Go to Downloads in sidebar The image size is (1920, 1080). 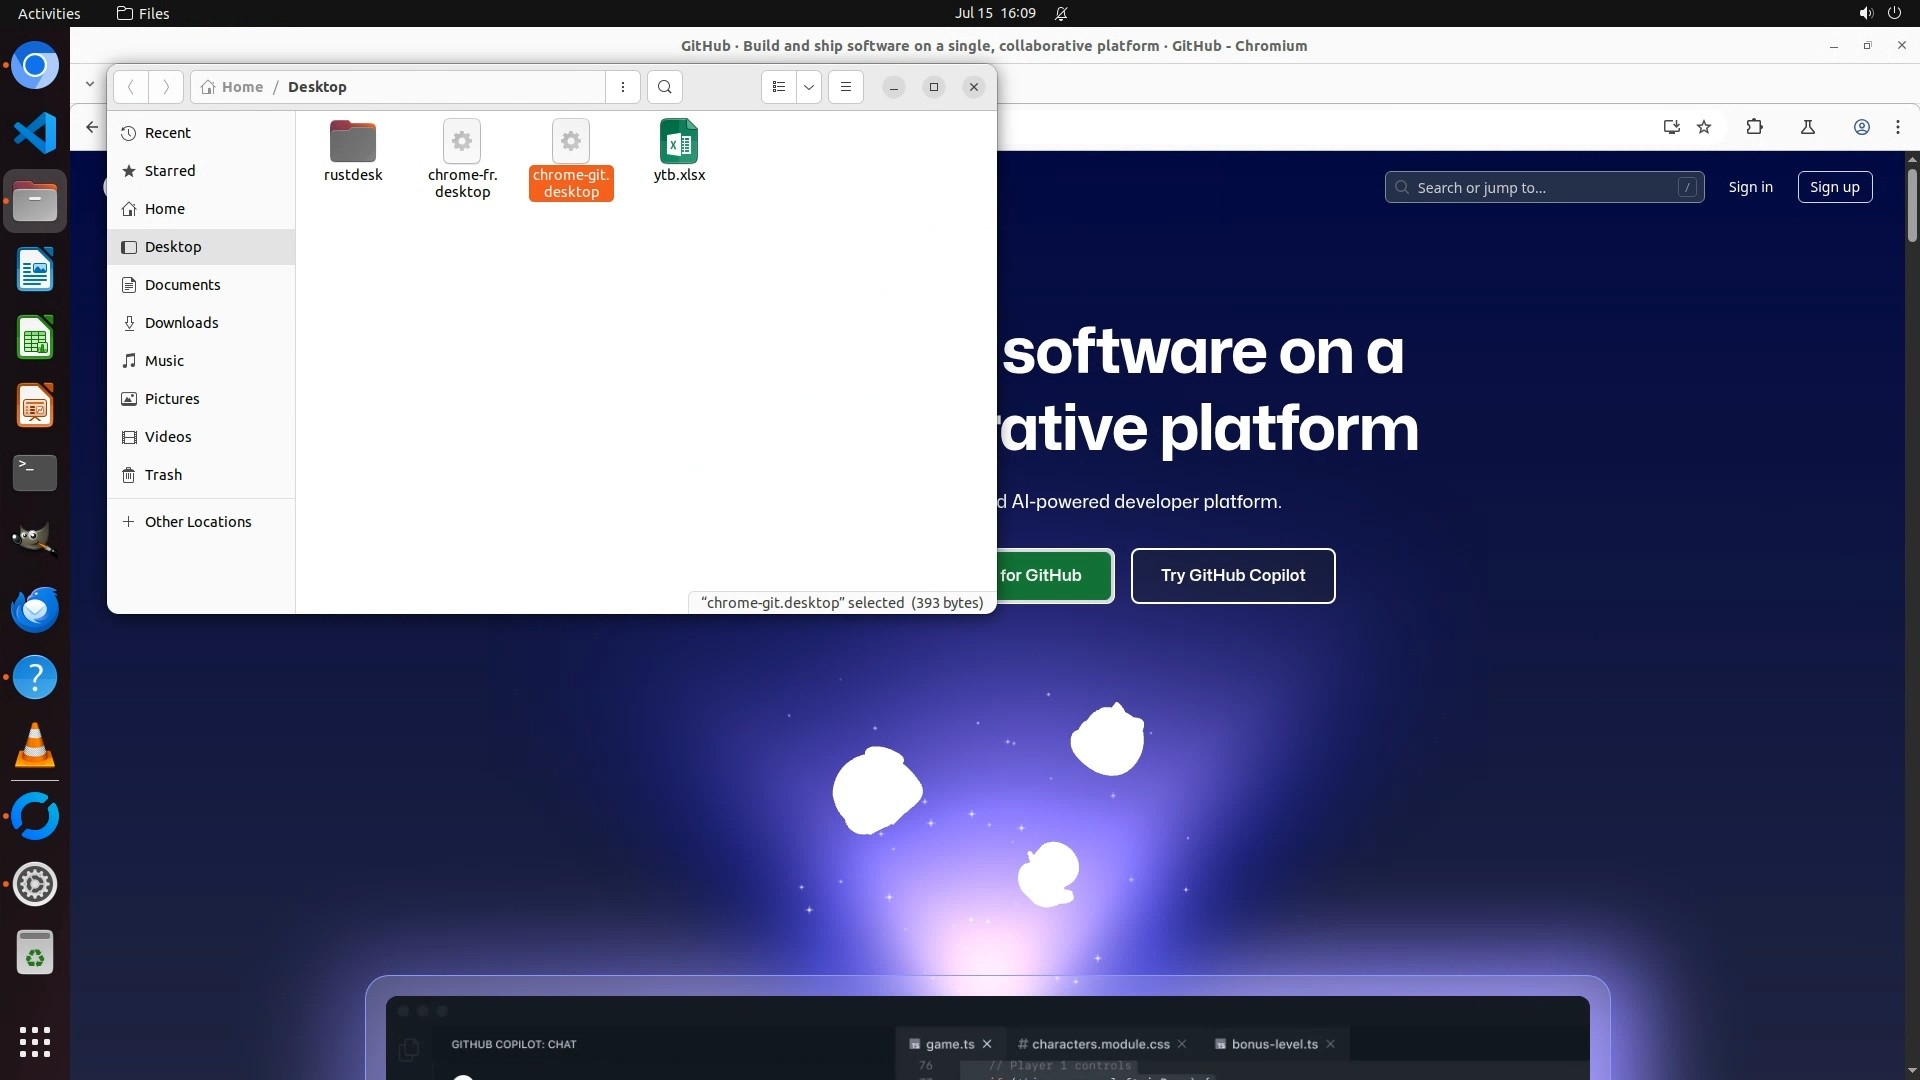point(181,323)
